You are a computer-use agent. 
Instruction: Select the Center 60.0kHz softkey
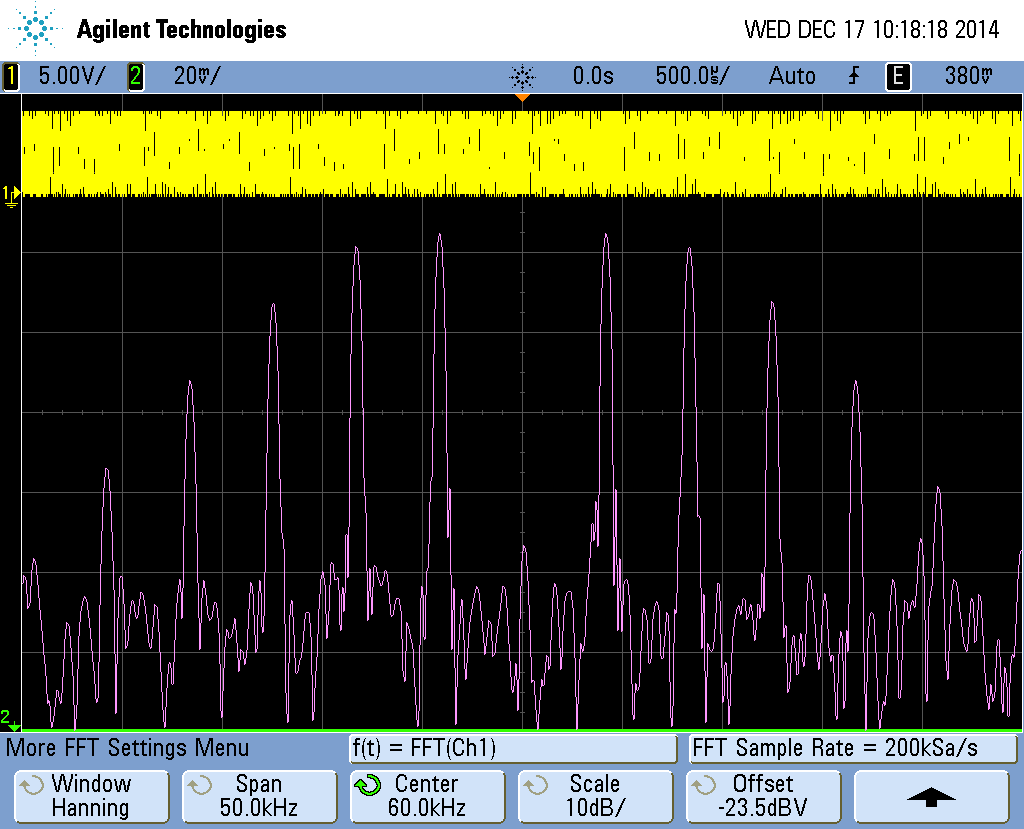pyautogui.click(x=427, y=796)
